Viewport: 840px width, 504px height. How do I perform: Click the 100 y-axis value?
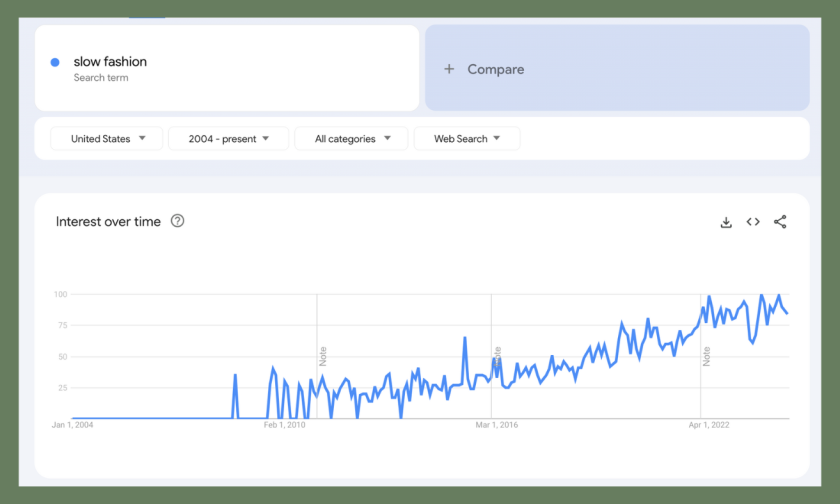tap(61, 294)
